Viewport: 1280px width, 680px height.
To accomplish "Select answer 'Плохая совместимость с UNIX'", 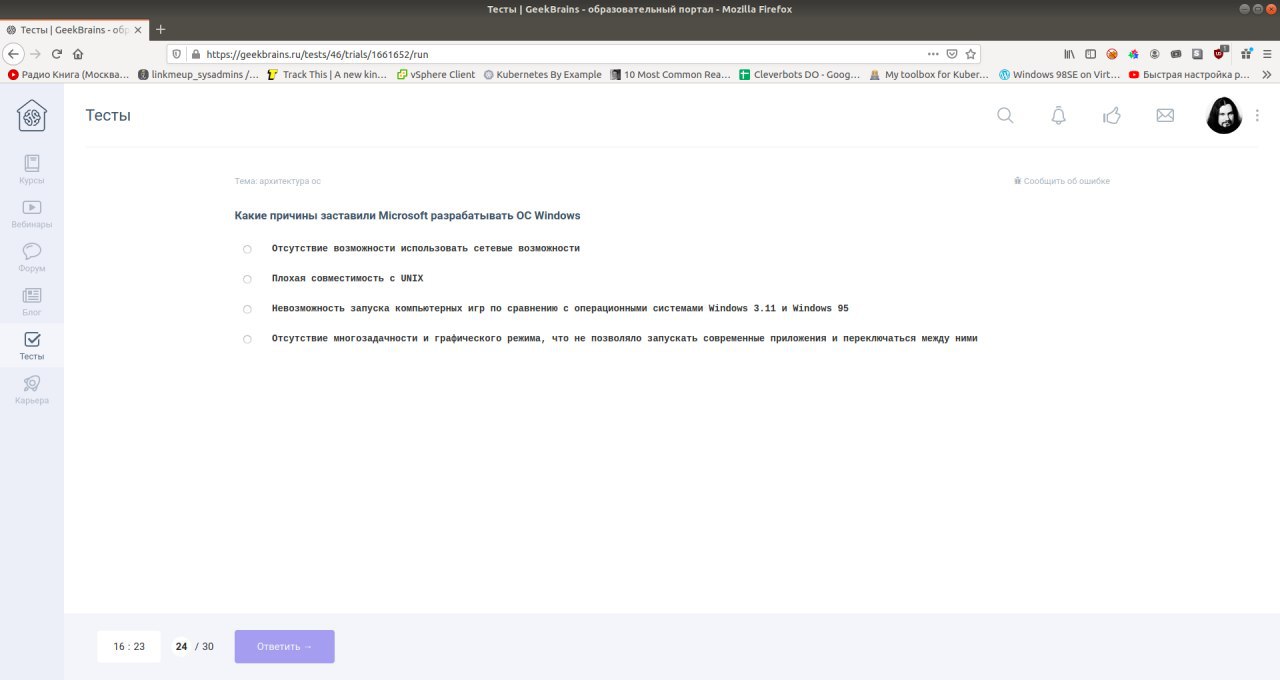I will tap(247, 279).
